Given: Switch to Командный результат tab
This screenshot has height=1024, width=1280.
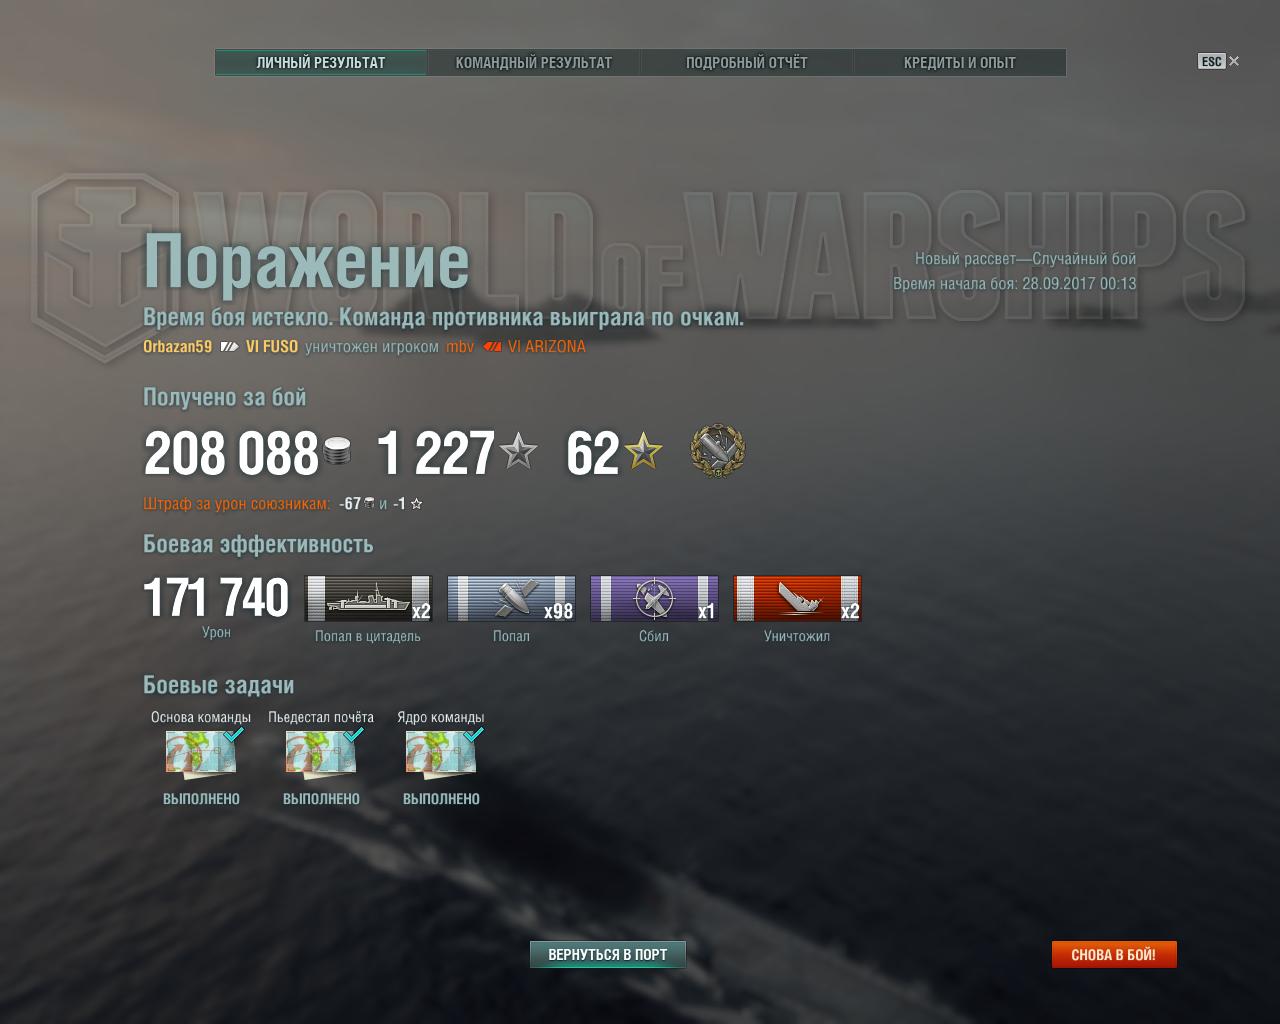Looking at the screenshot, I should [534, 62].
